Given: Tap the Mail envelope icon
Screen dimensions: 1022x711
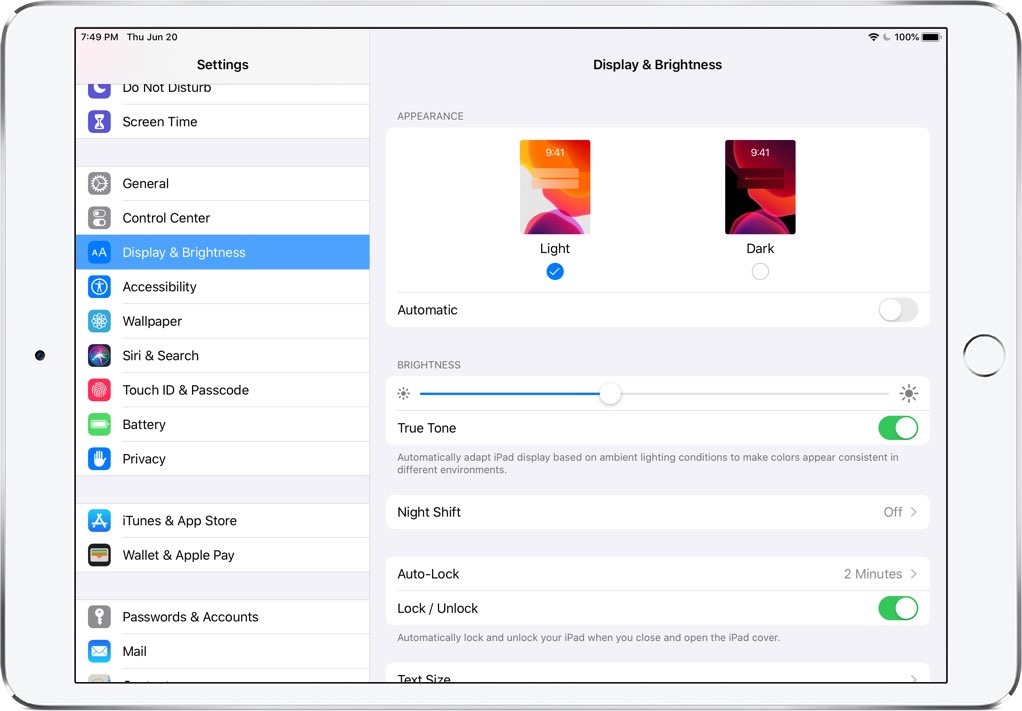Looking at the screenshot, I should [99, 651].
